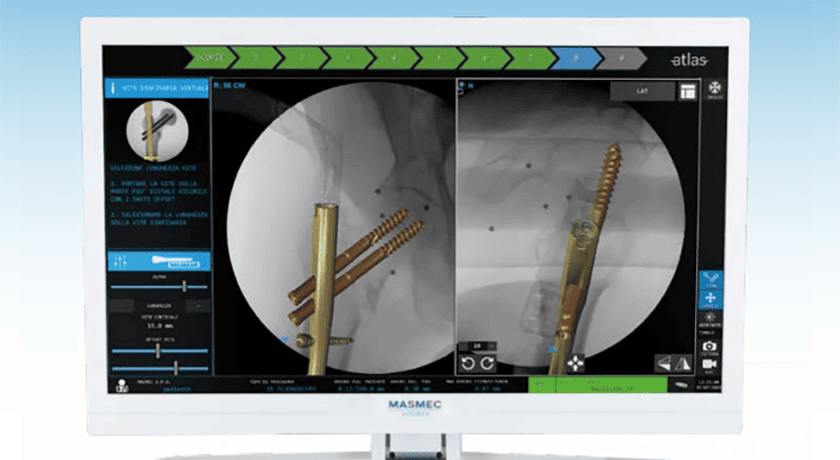Go to workflow step 4 arrow
Screen dimensions: 840x460
(394, 58)
